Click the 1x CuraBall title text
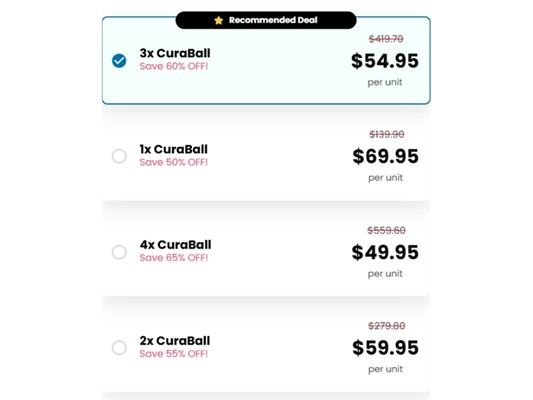 (173, 149)
